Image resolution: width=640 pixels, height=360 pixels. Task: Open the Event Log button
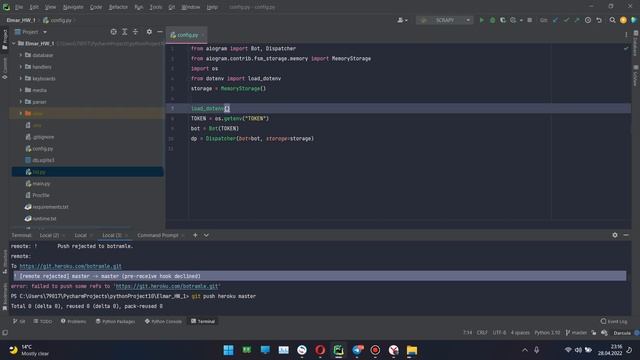click(614, 321)
